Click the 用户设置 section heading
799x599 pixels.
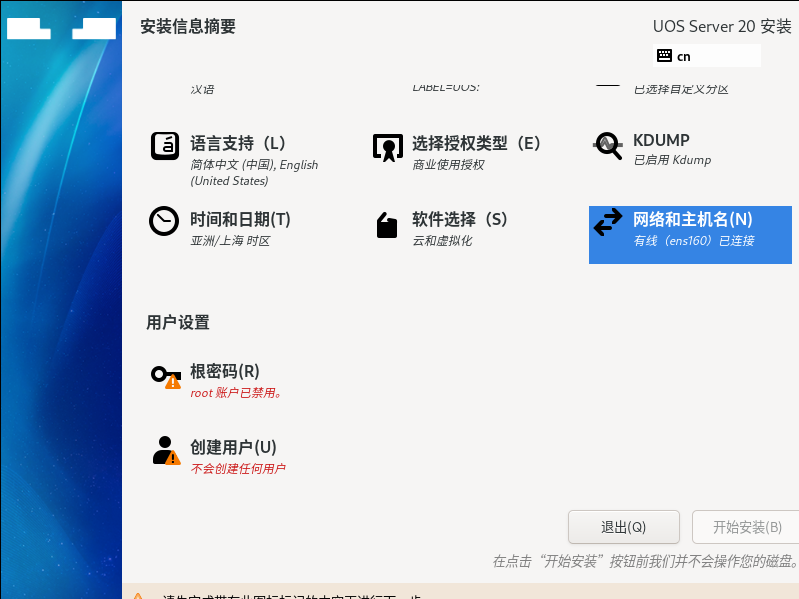[x=178, y=322]
